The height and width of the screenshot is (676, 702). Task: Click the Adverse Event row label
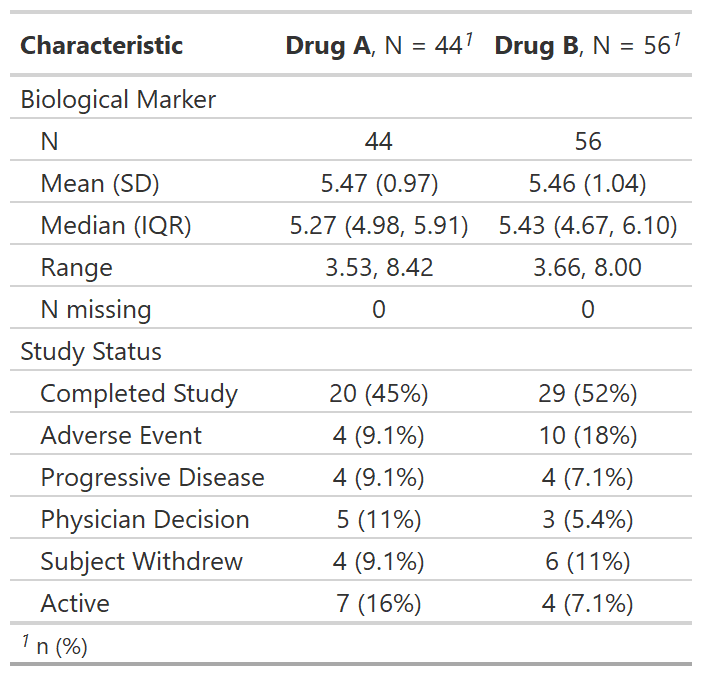click(x=121, y=435)
